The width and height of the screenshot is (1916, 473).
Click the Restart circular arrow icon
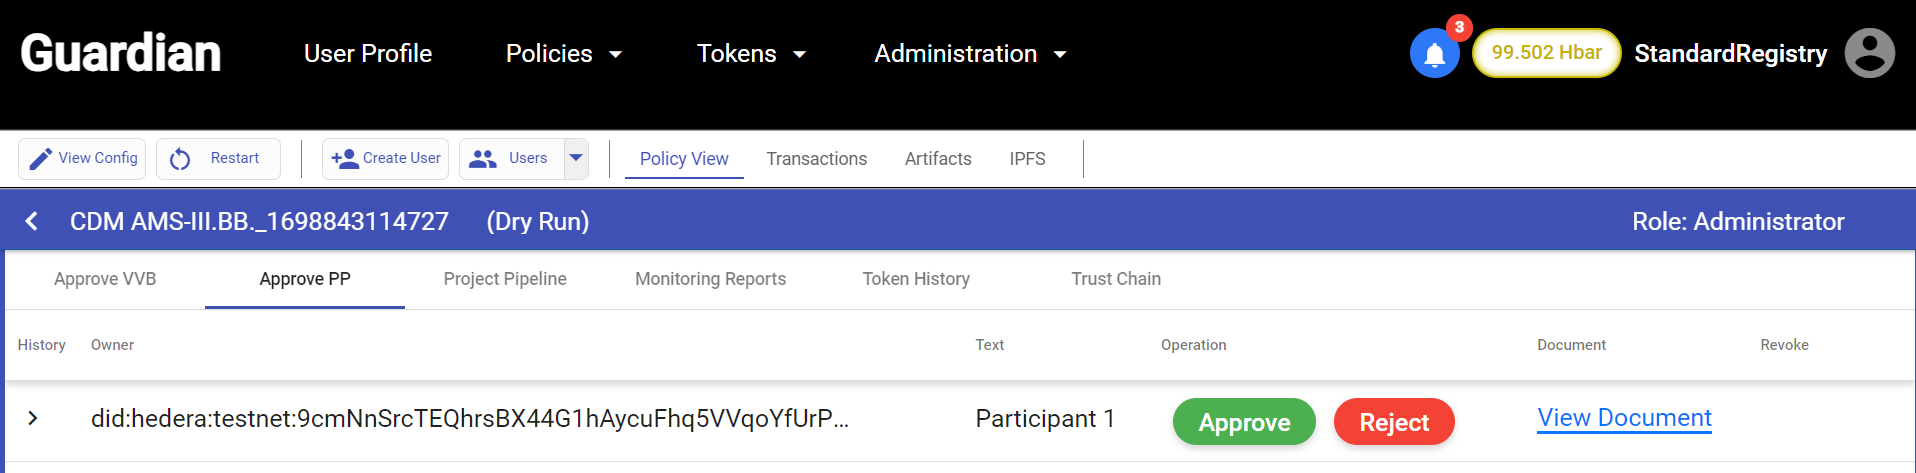(x=180, y=159)
